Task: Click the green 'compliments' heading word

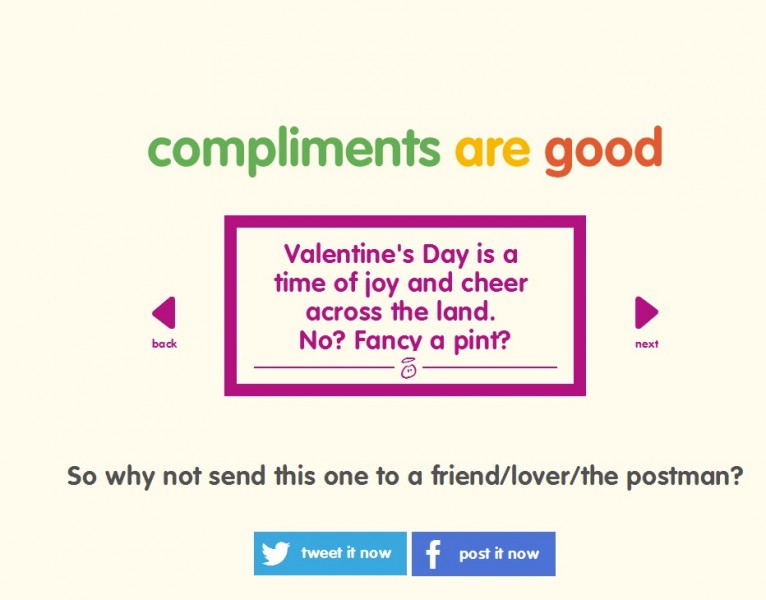Action: [x=294, y=149]
